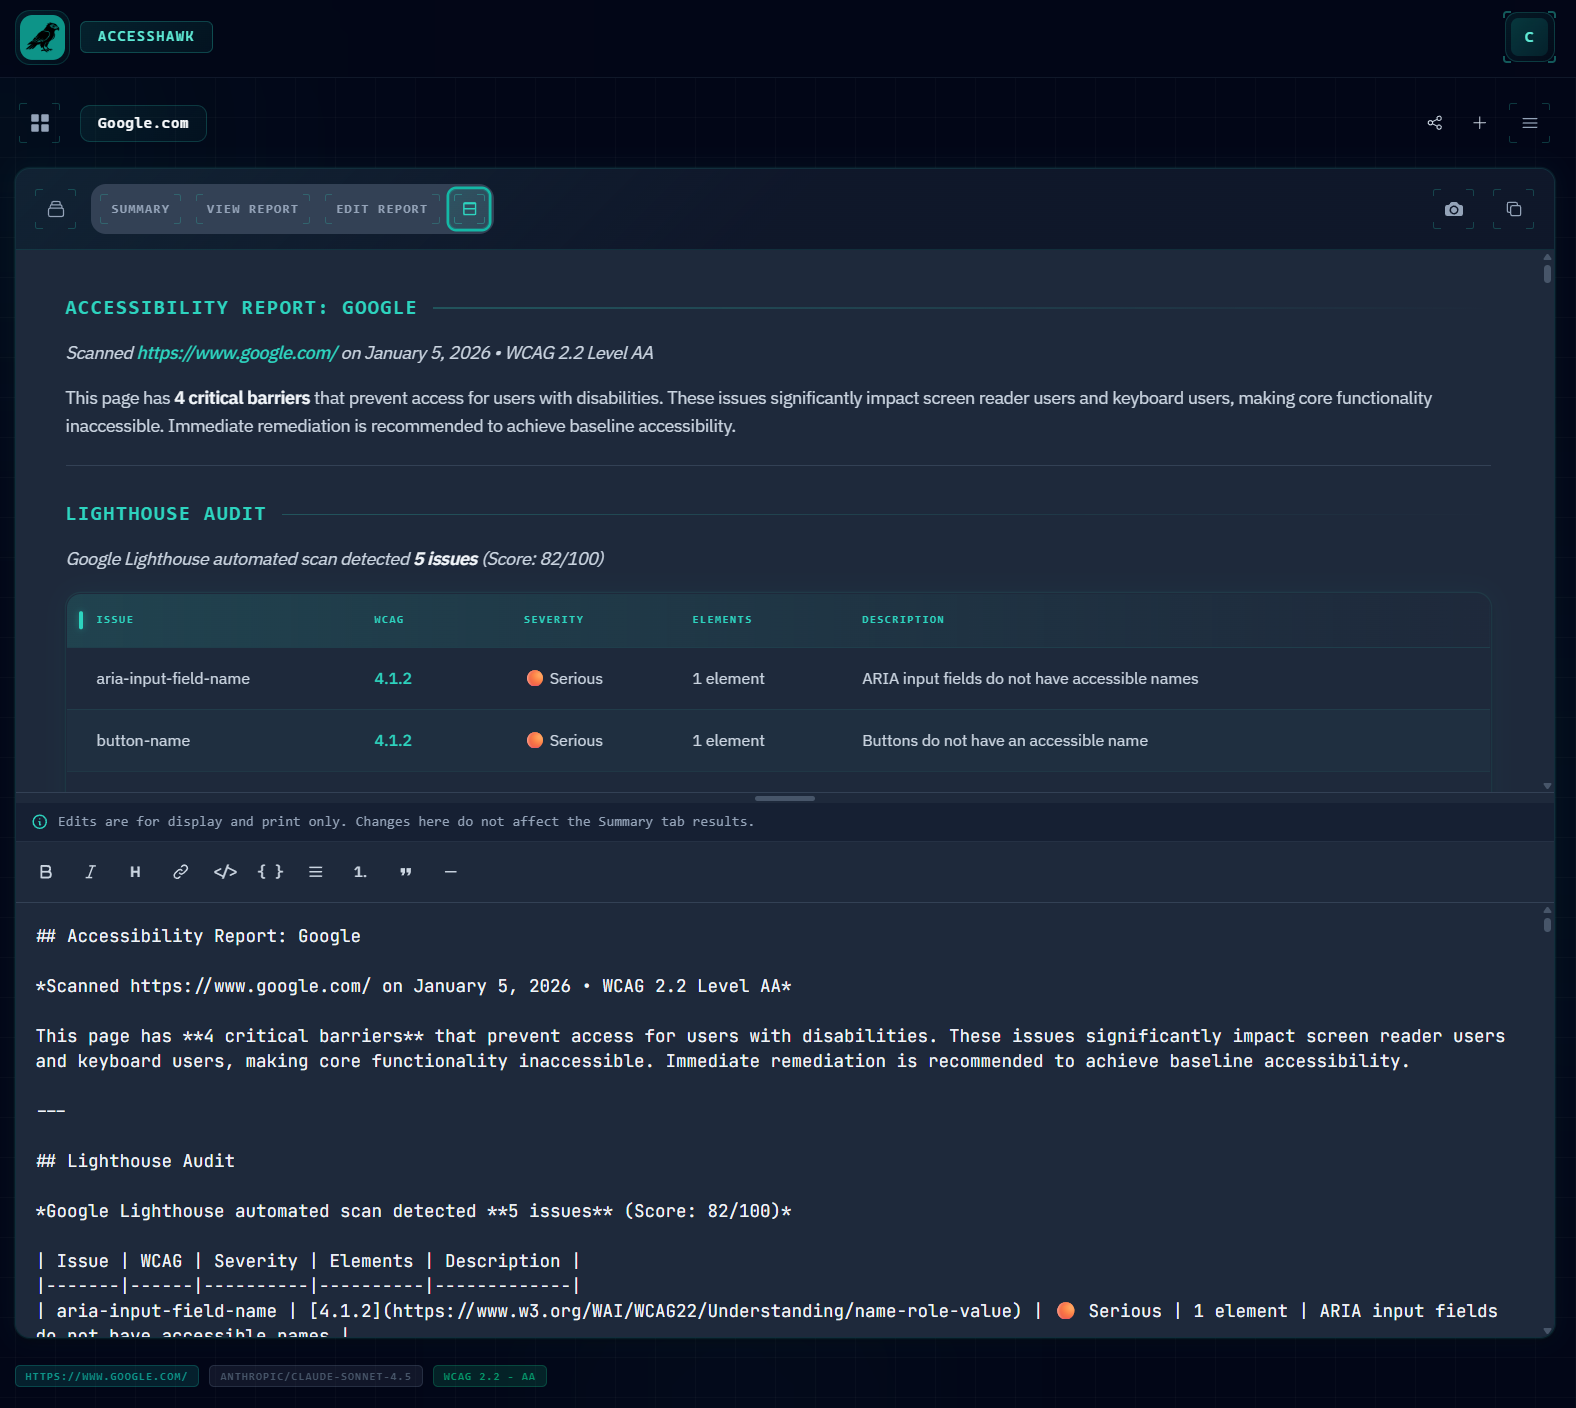Insert a blockquote
The image size is (1576, 1408).
tap(405, 872)
